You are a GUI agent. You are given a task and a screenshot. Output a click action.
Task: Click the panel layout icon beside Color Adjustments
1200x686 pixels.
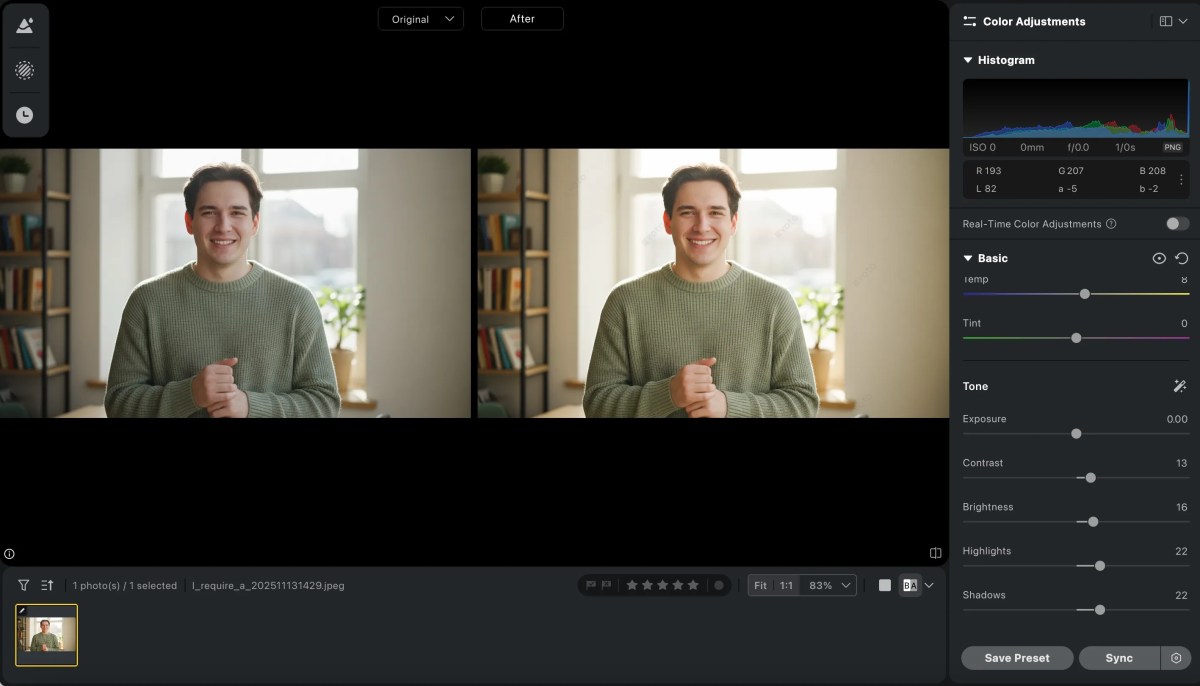1166,21
